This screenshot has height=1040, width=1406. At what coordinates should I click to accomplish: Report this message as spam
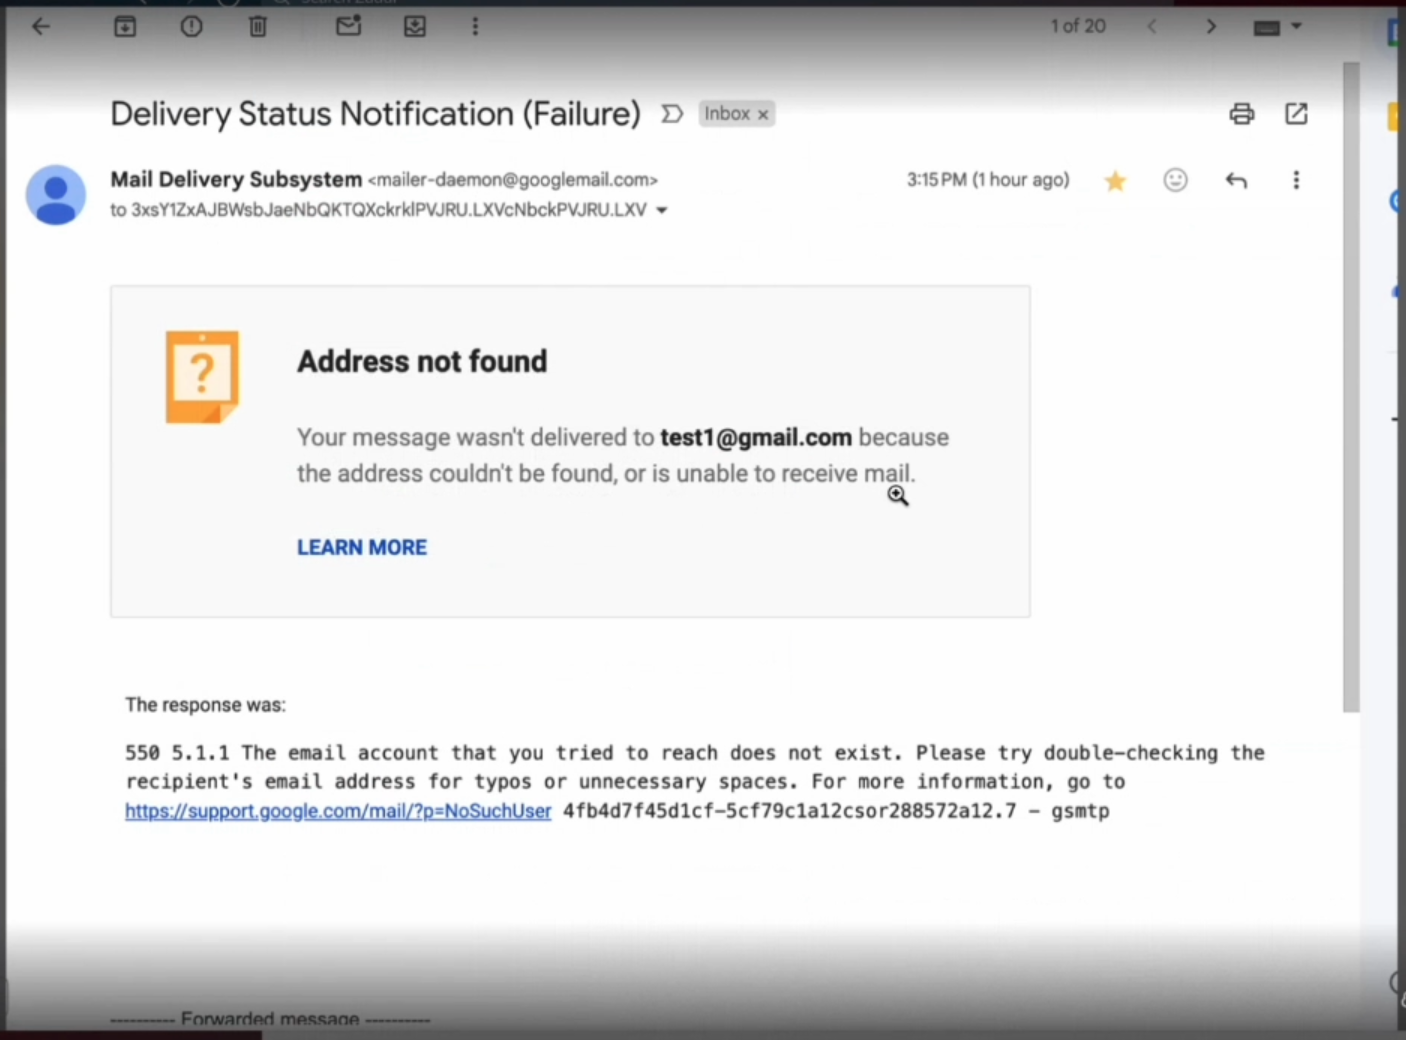pyautogui.click(x=191, y=27)
